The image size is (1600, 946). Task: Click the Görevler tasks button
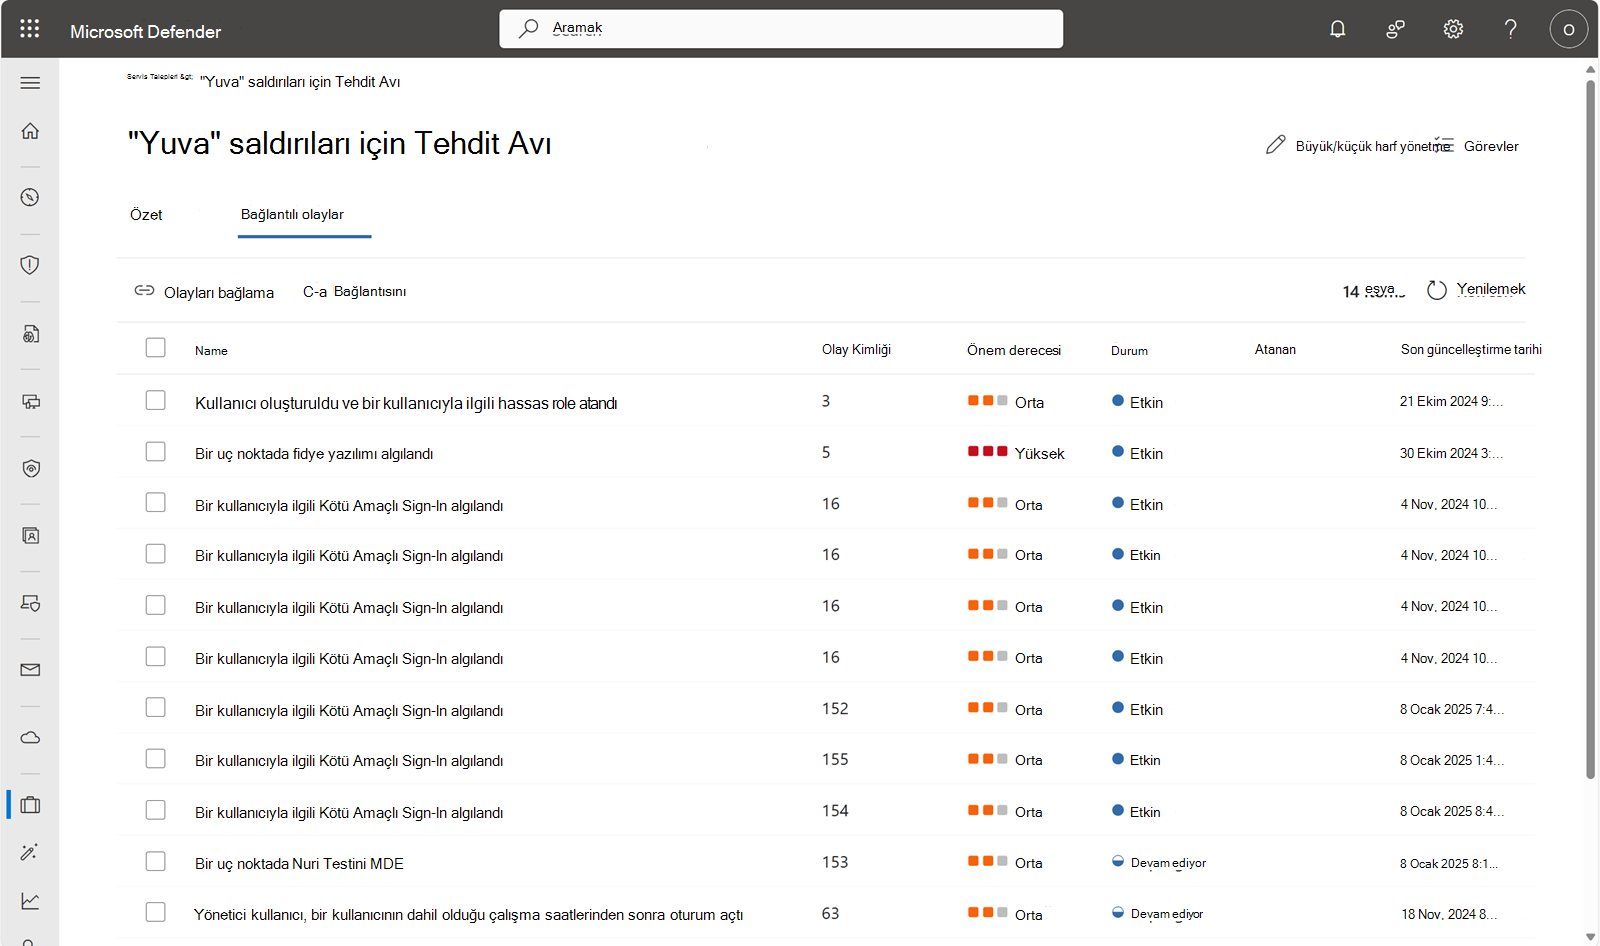1476,146
